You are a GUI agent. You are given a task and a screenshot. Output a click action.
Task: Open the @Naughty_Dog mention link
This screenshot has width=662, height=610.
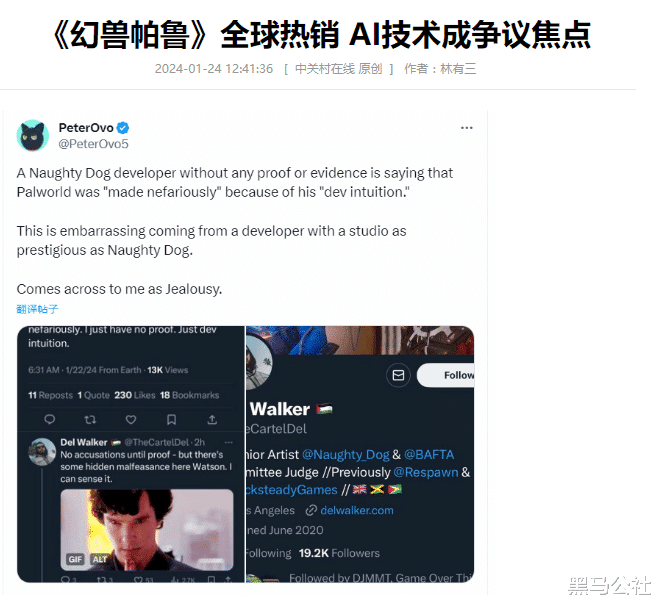(346, 455)
